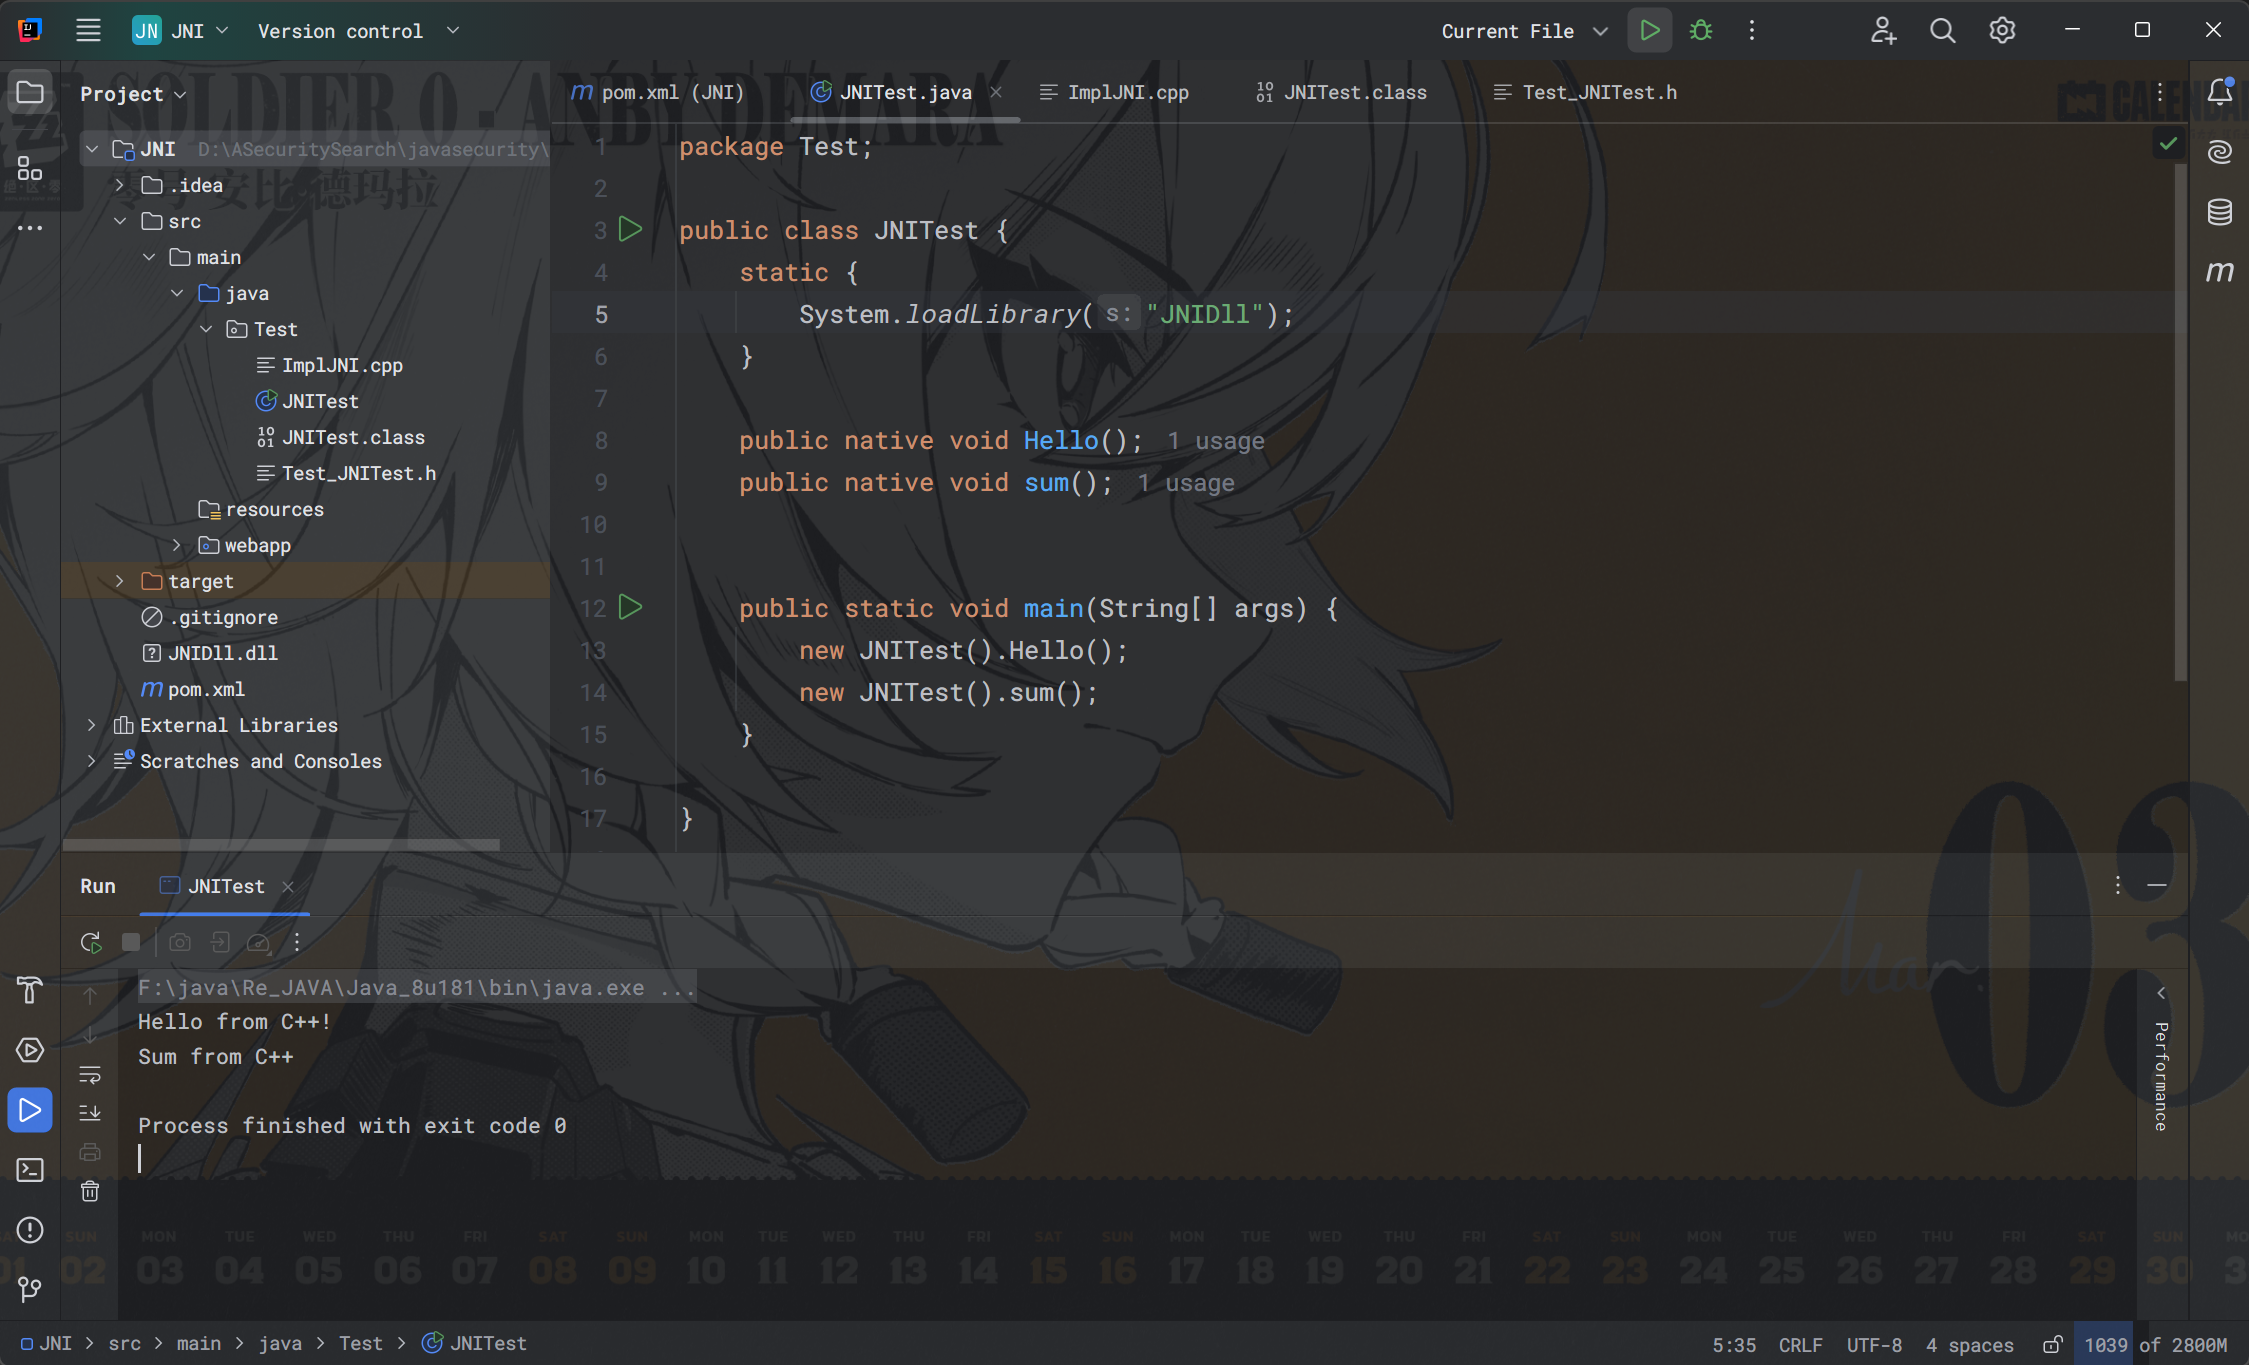Open editor tabs options kebab menu
The image size is (2249, 1365).
click(x=2160, y=93)
